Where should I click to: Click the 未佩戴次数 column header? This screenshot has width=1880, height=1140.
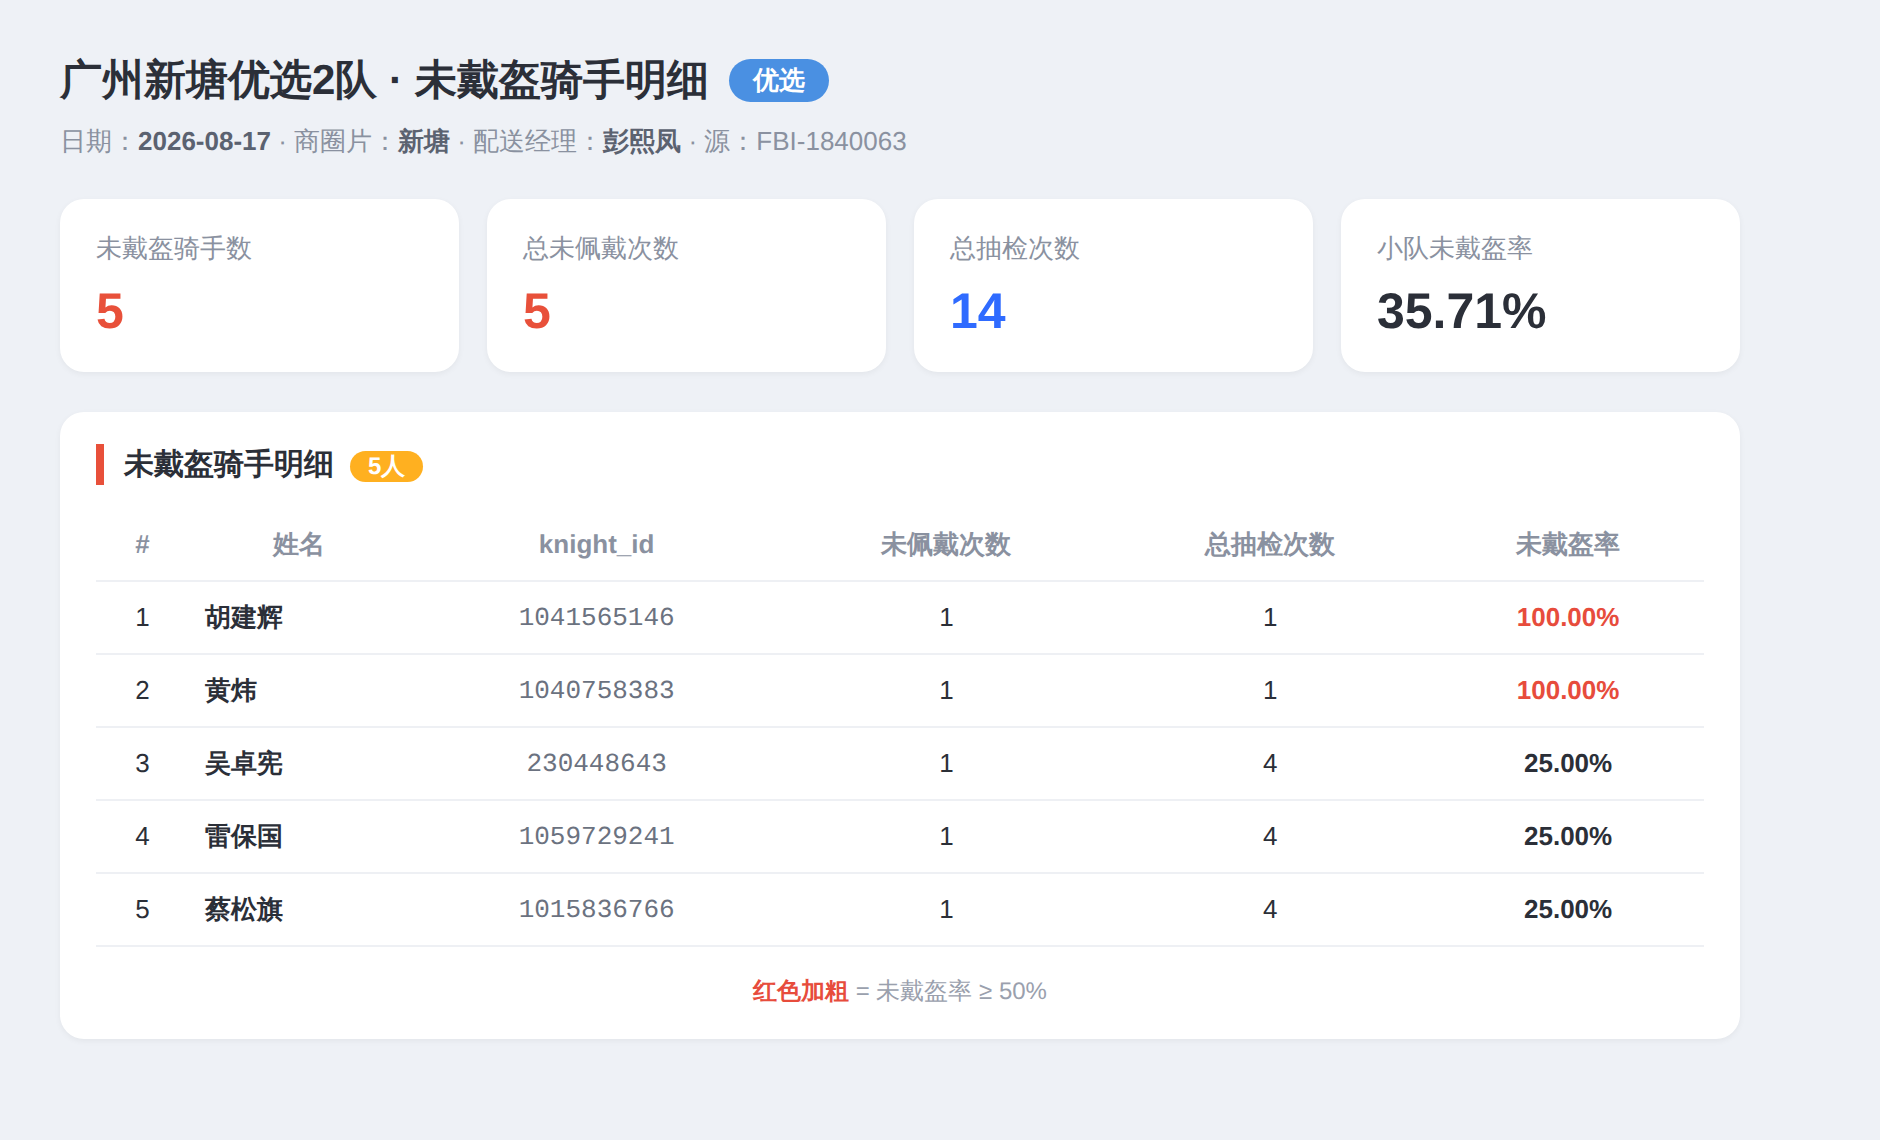click(x=946, y=545)
